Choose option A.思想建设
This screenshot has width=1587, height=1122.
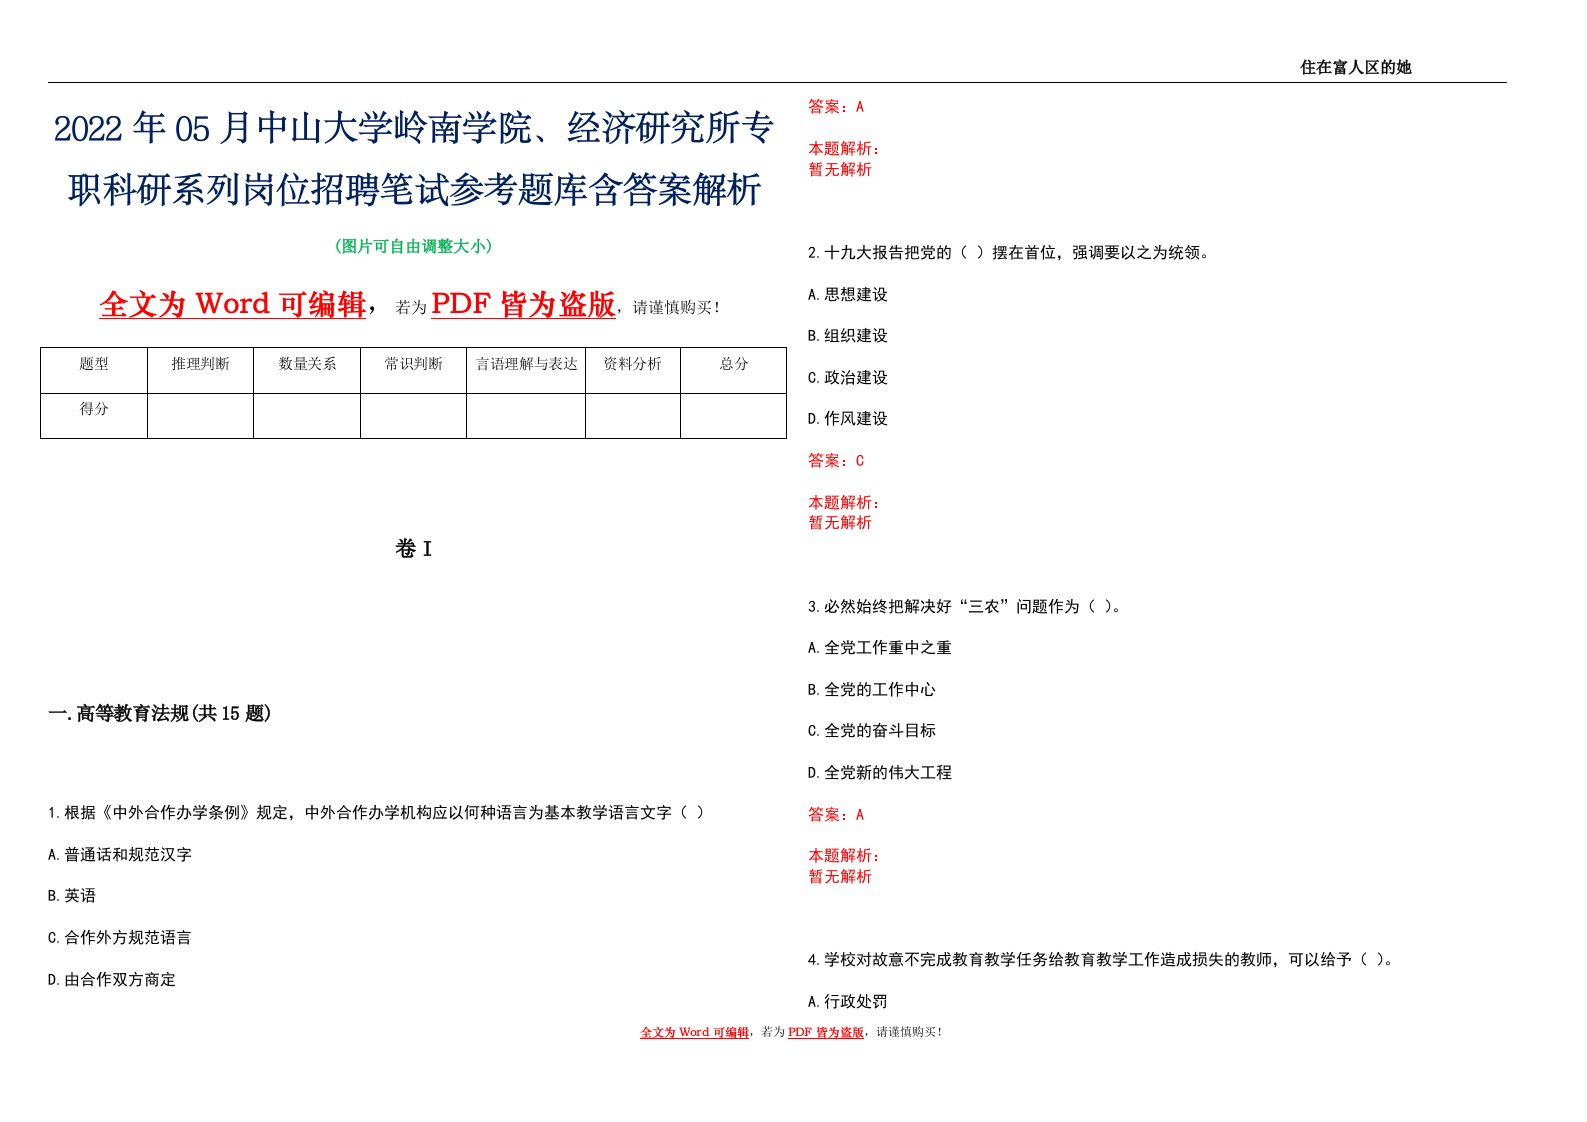848,295
